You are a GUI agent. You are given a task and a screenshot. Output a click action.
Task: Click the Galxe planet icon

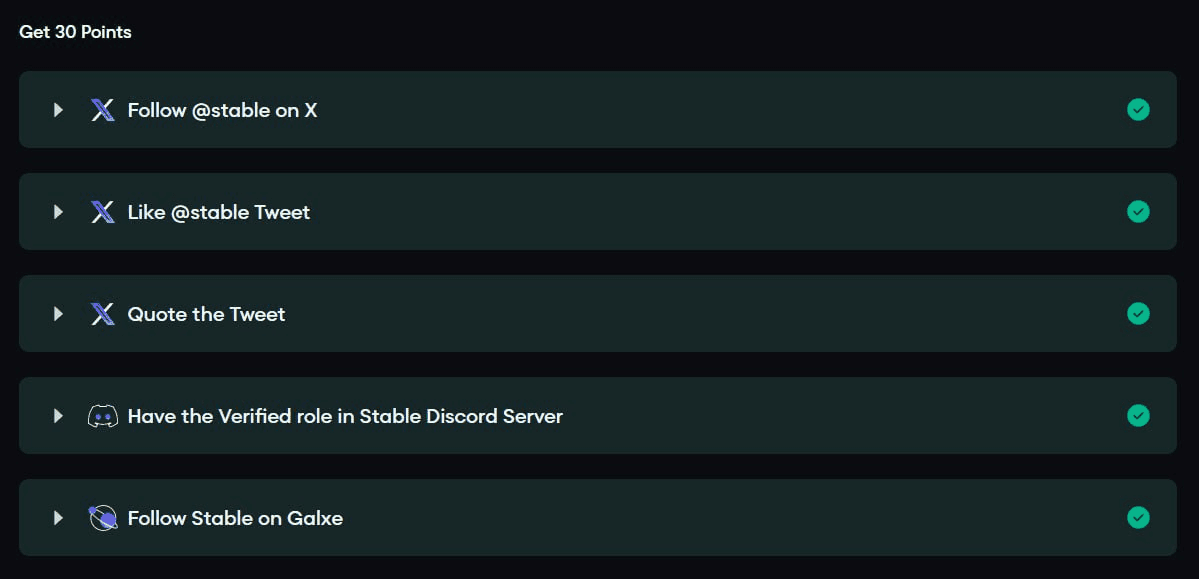click(x=102, y=518)
